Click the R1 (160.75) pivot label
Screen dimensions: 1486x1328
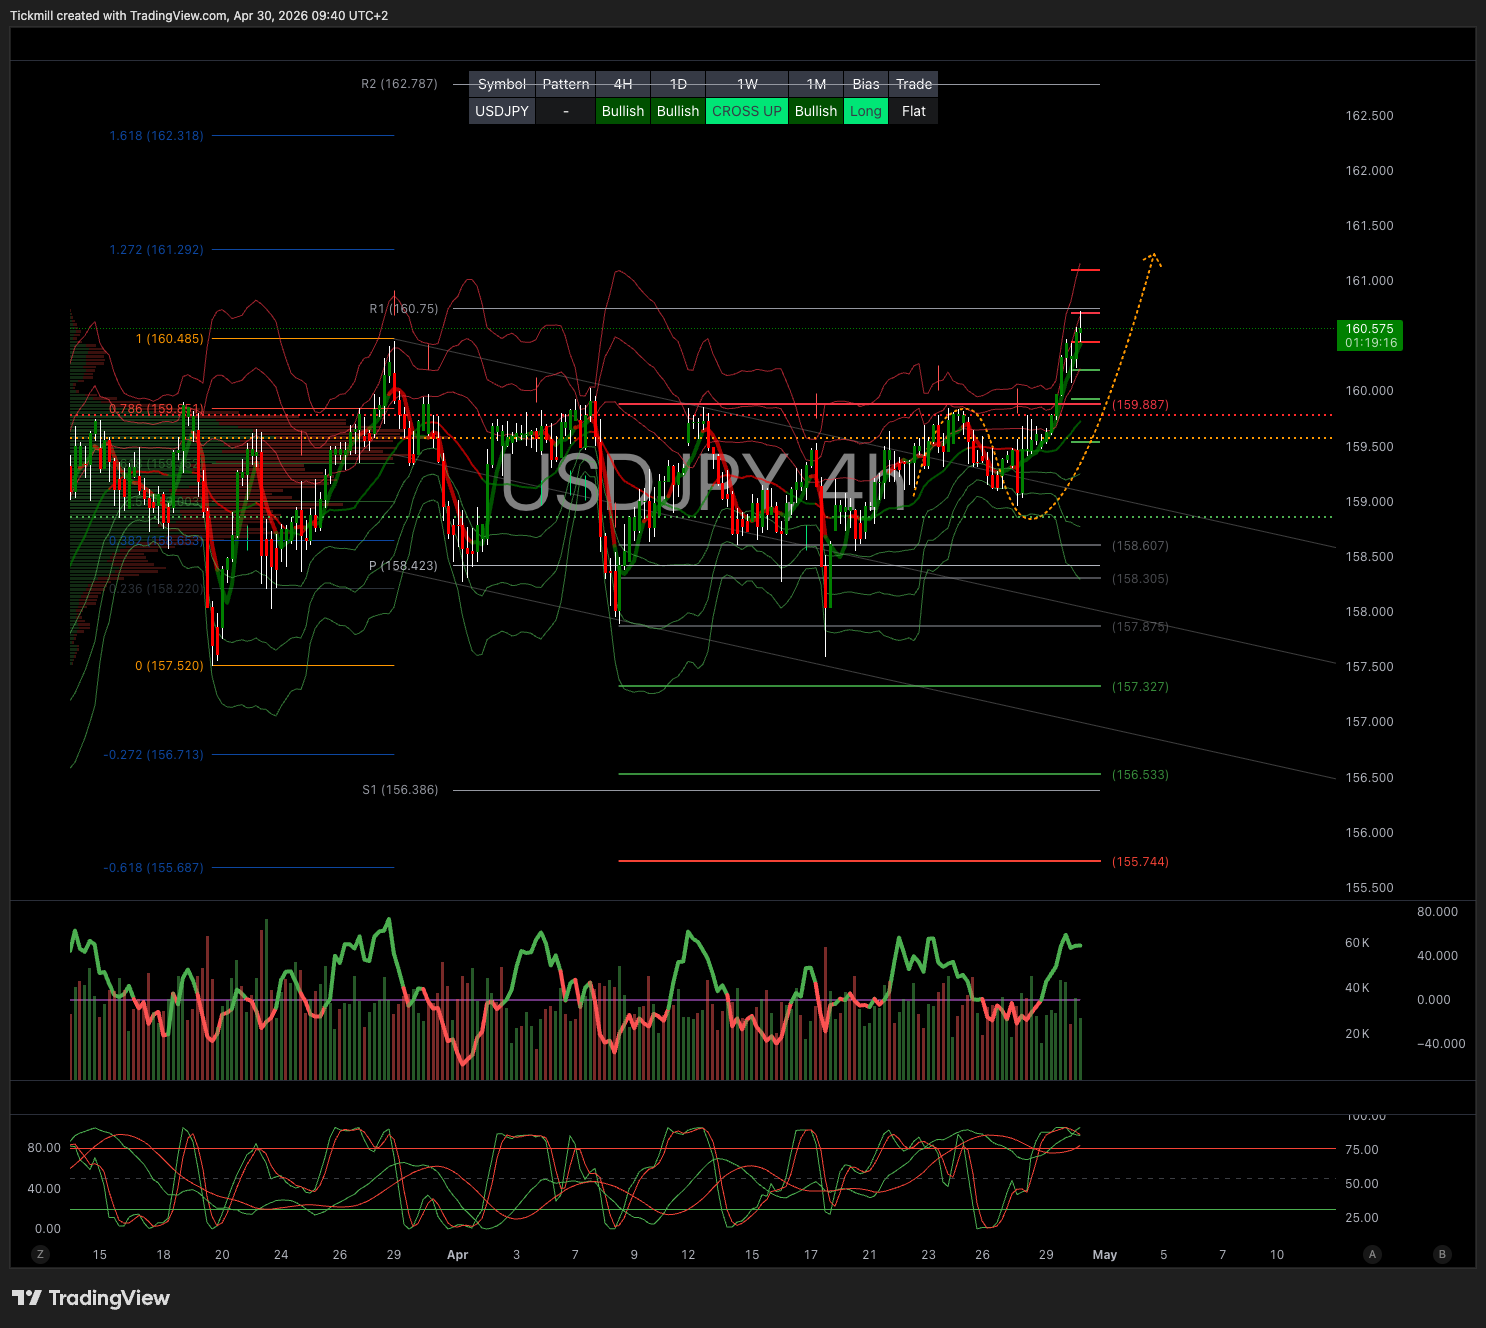click(x=404, y=309)
